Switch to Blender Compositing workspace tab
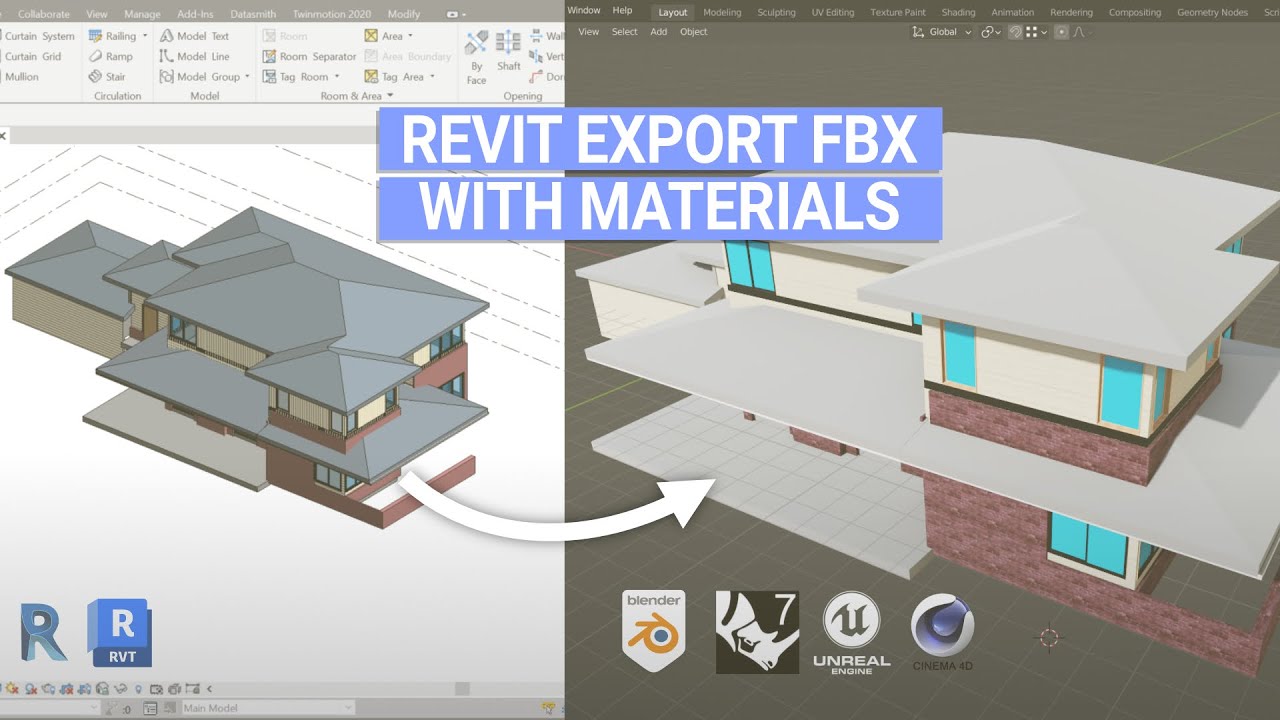The width and height of the screenshot is (1280, 720). point(1135,12)
